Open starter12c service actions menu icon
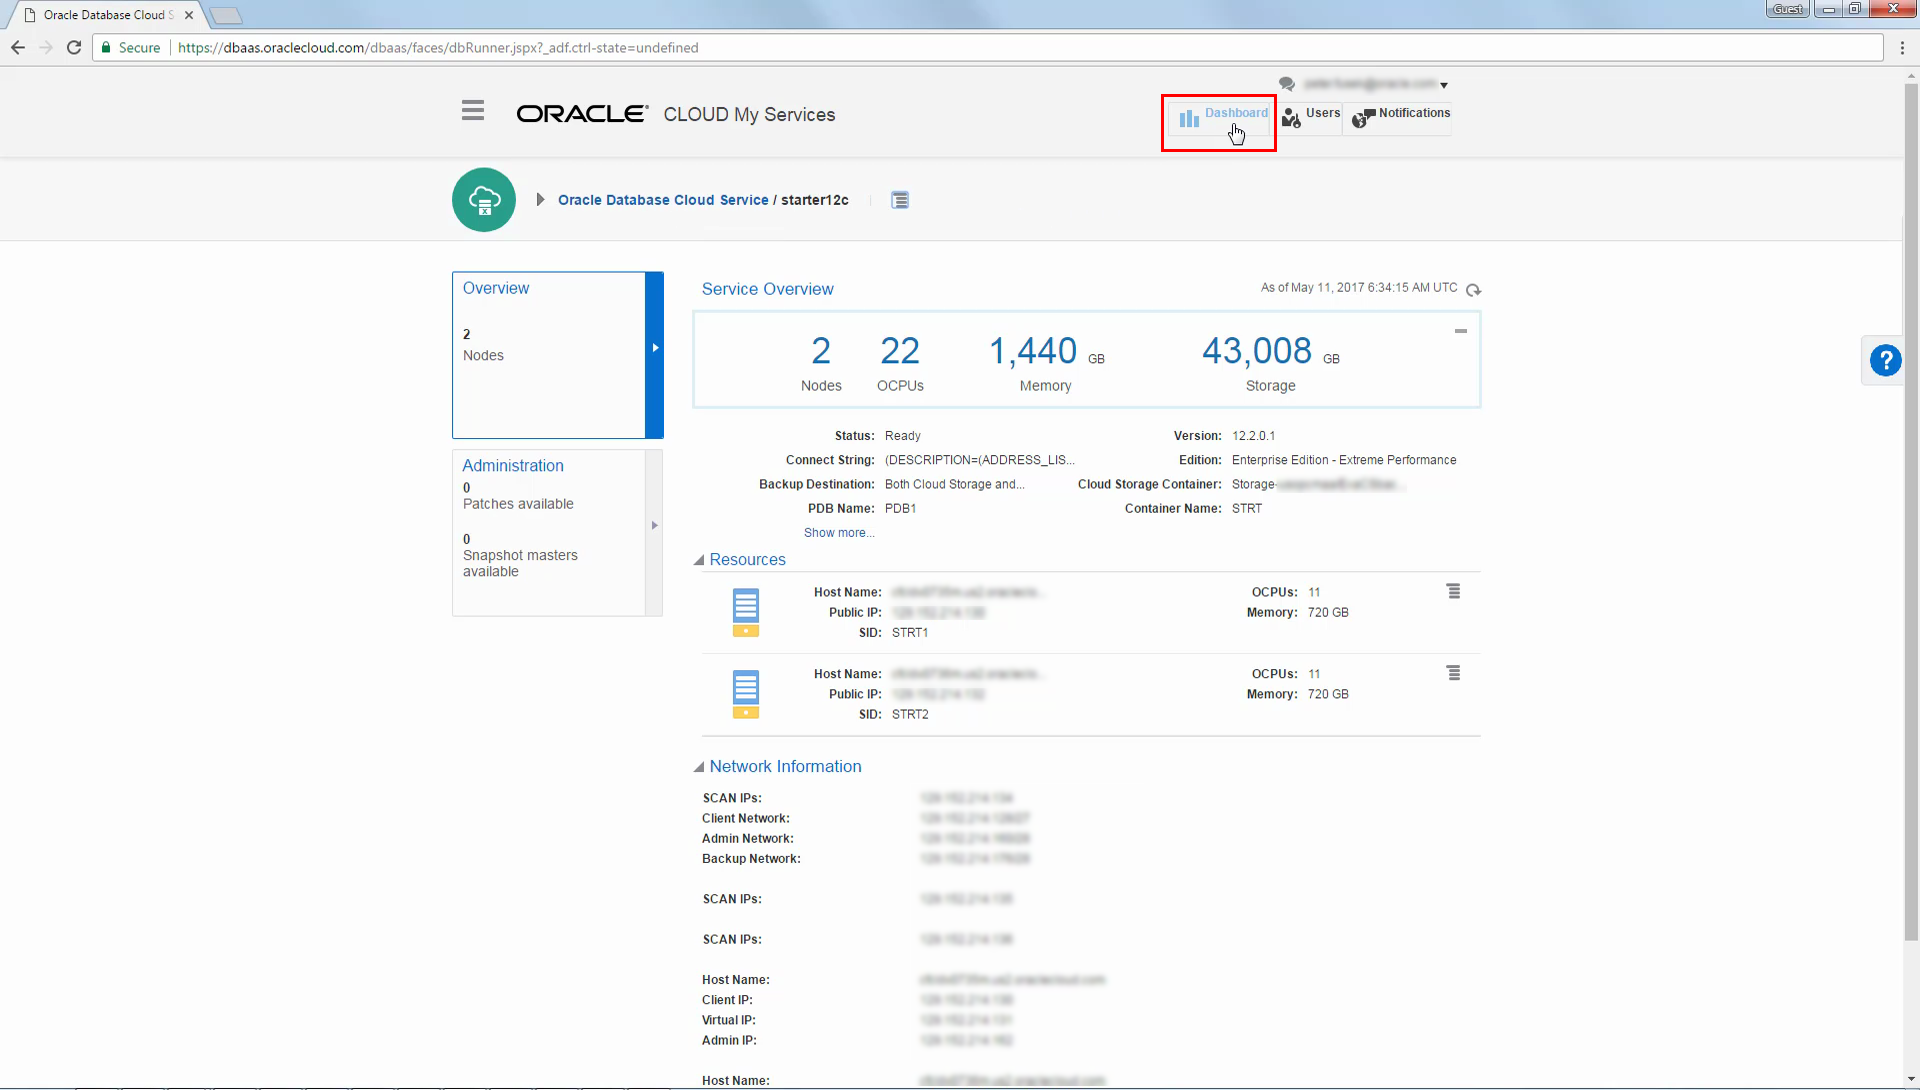The width and height of the screenshot is (1920, 1090). (900, 200)
